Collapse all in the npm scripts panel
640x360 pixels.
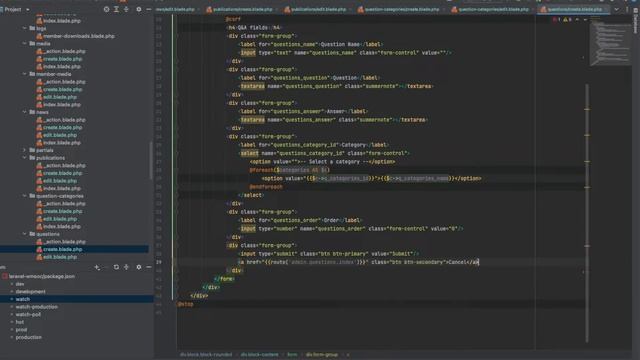[126, 267]
